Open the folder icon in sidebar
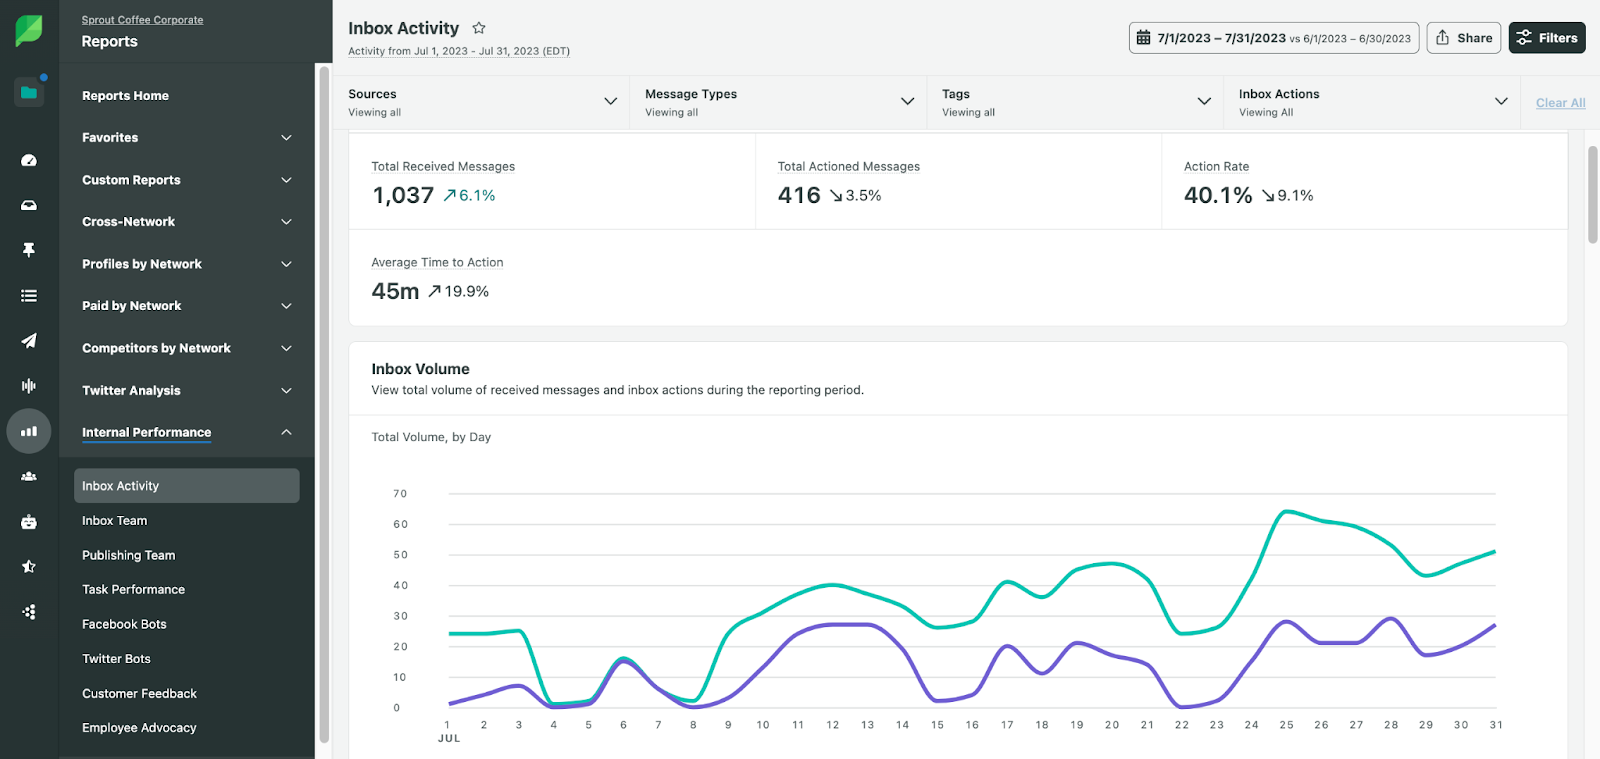This screenshot has width=1600, height=759. [29, 92]
